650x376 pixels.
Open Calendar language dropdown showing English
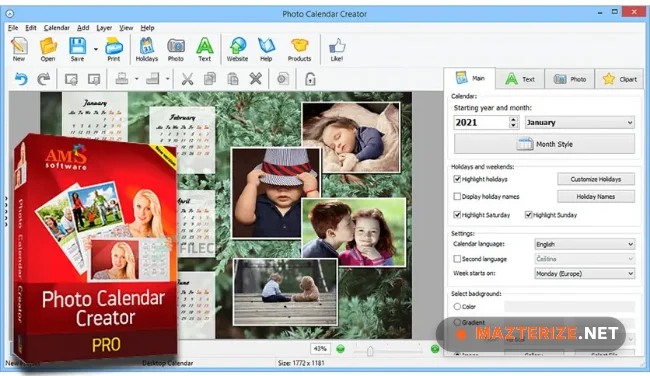tap(585, 244)
